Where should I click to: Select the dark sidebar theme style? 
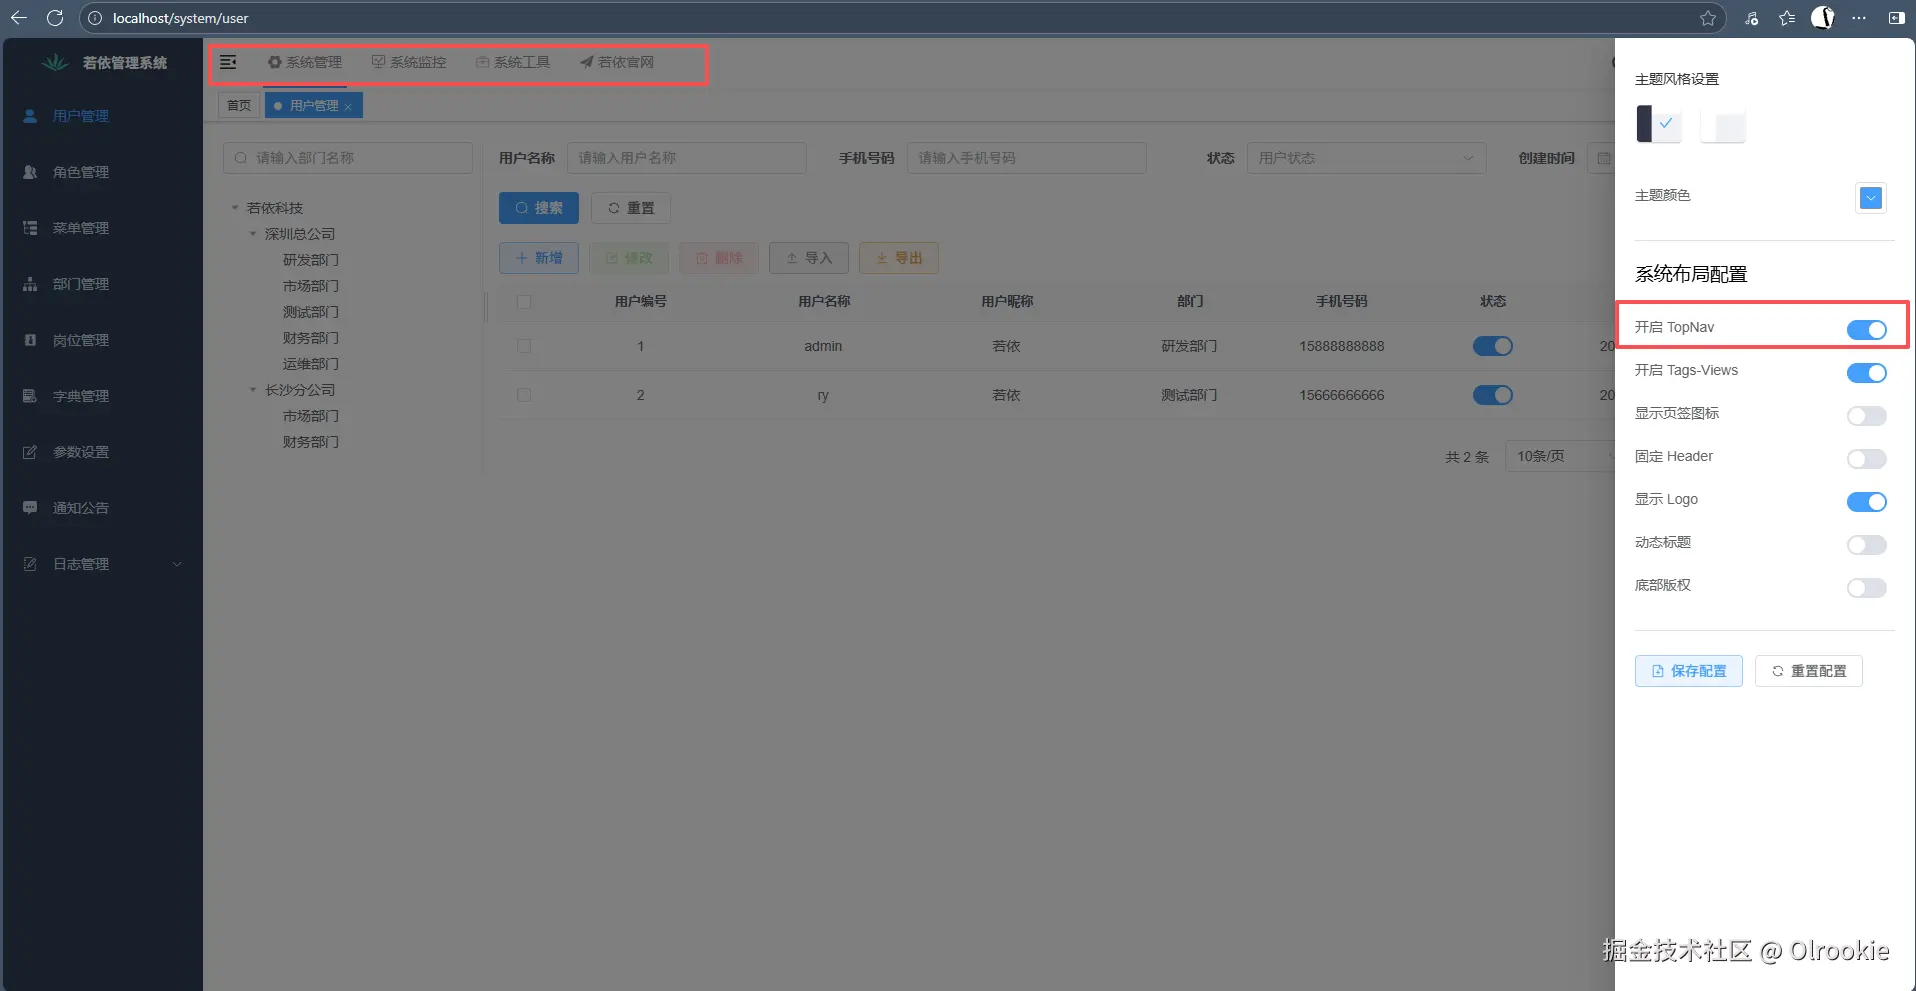[1658, 124]
